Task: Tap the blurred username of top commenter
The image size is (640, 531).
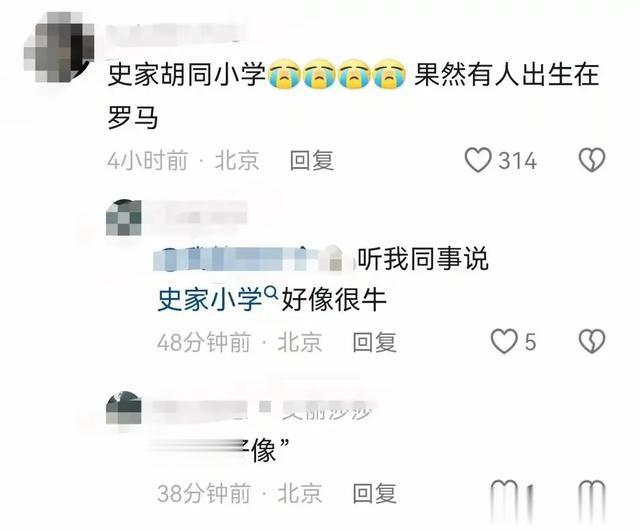Action: 178,33
